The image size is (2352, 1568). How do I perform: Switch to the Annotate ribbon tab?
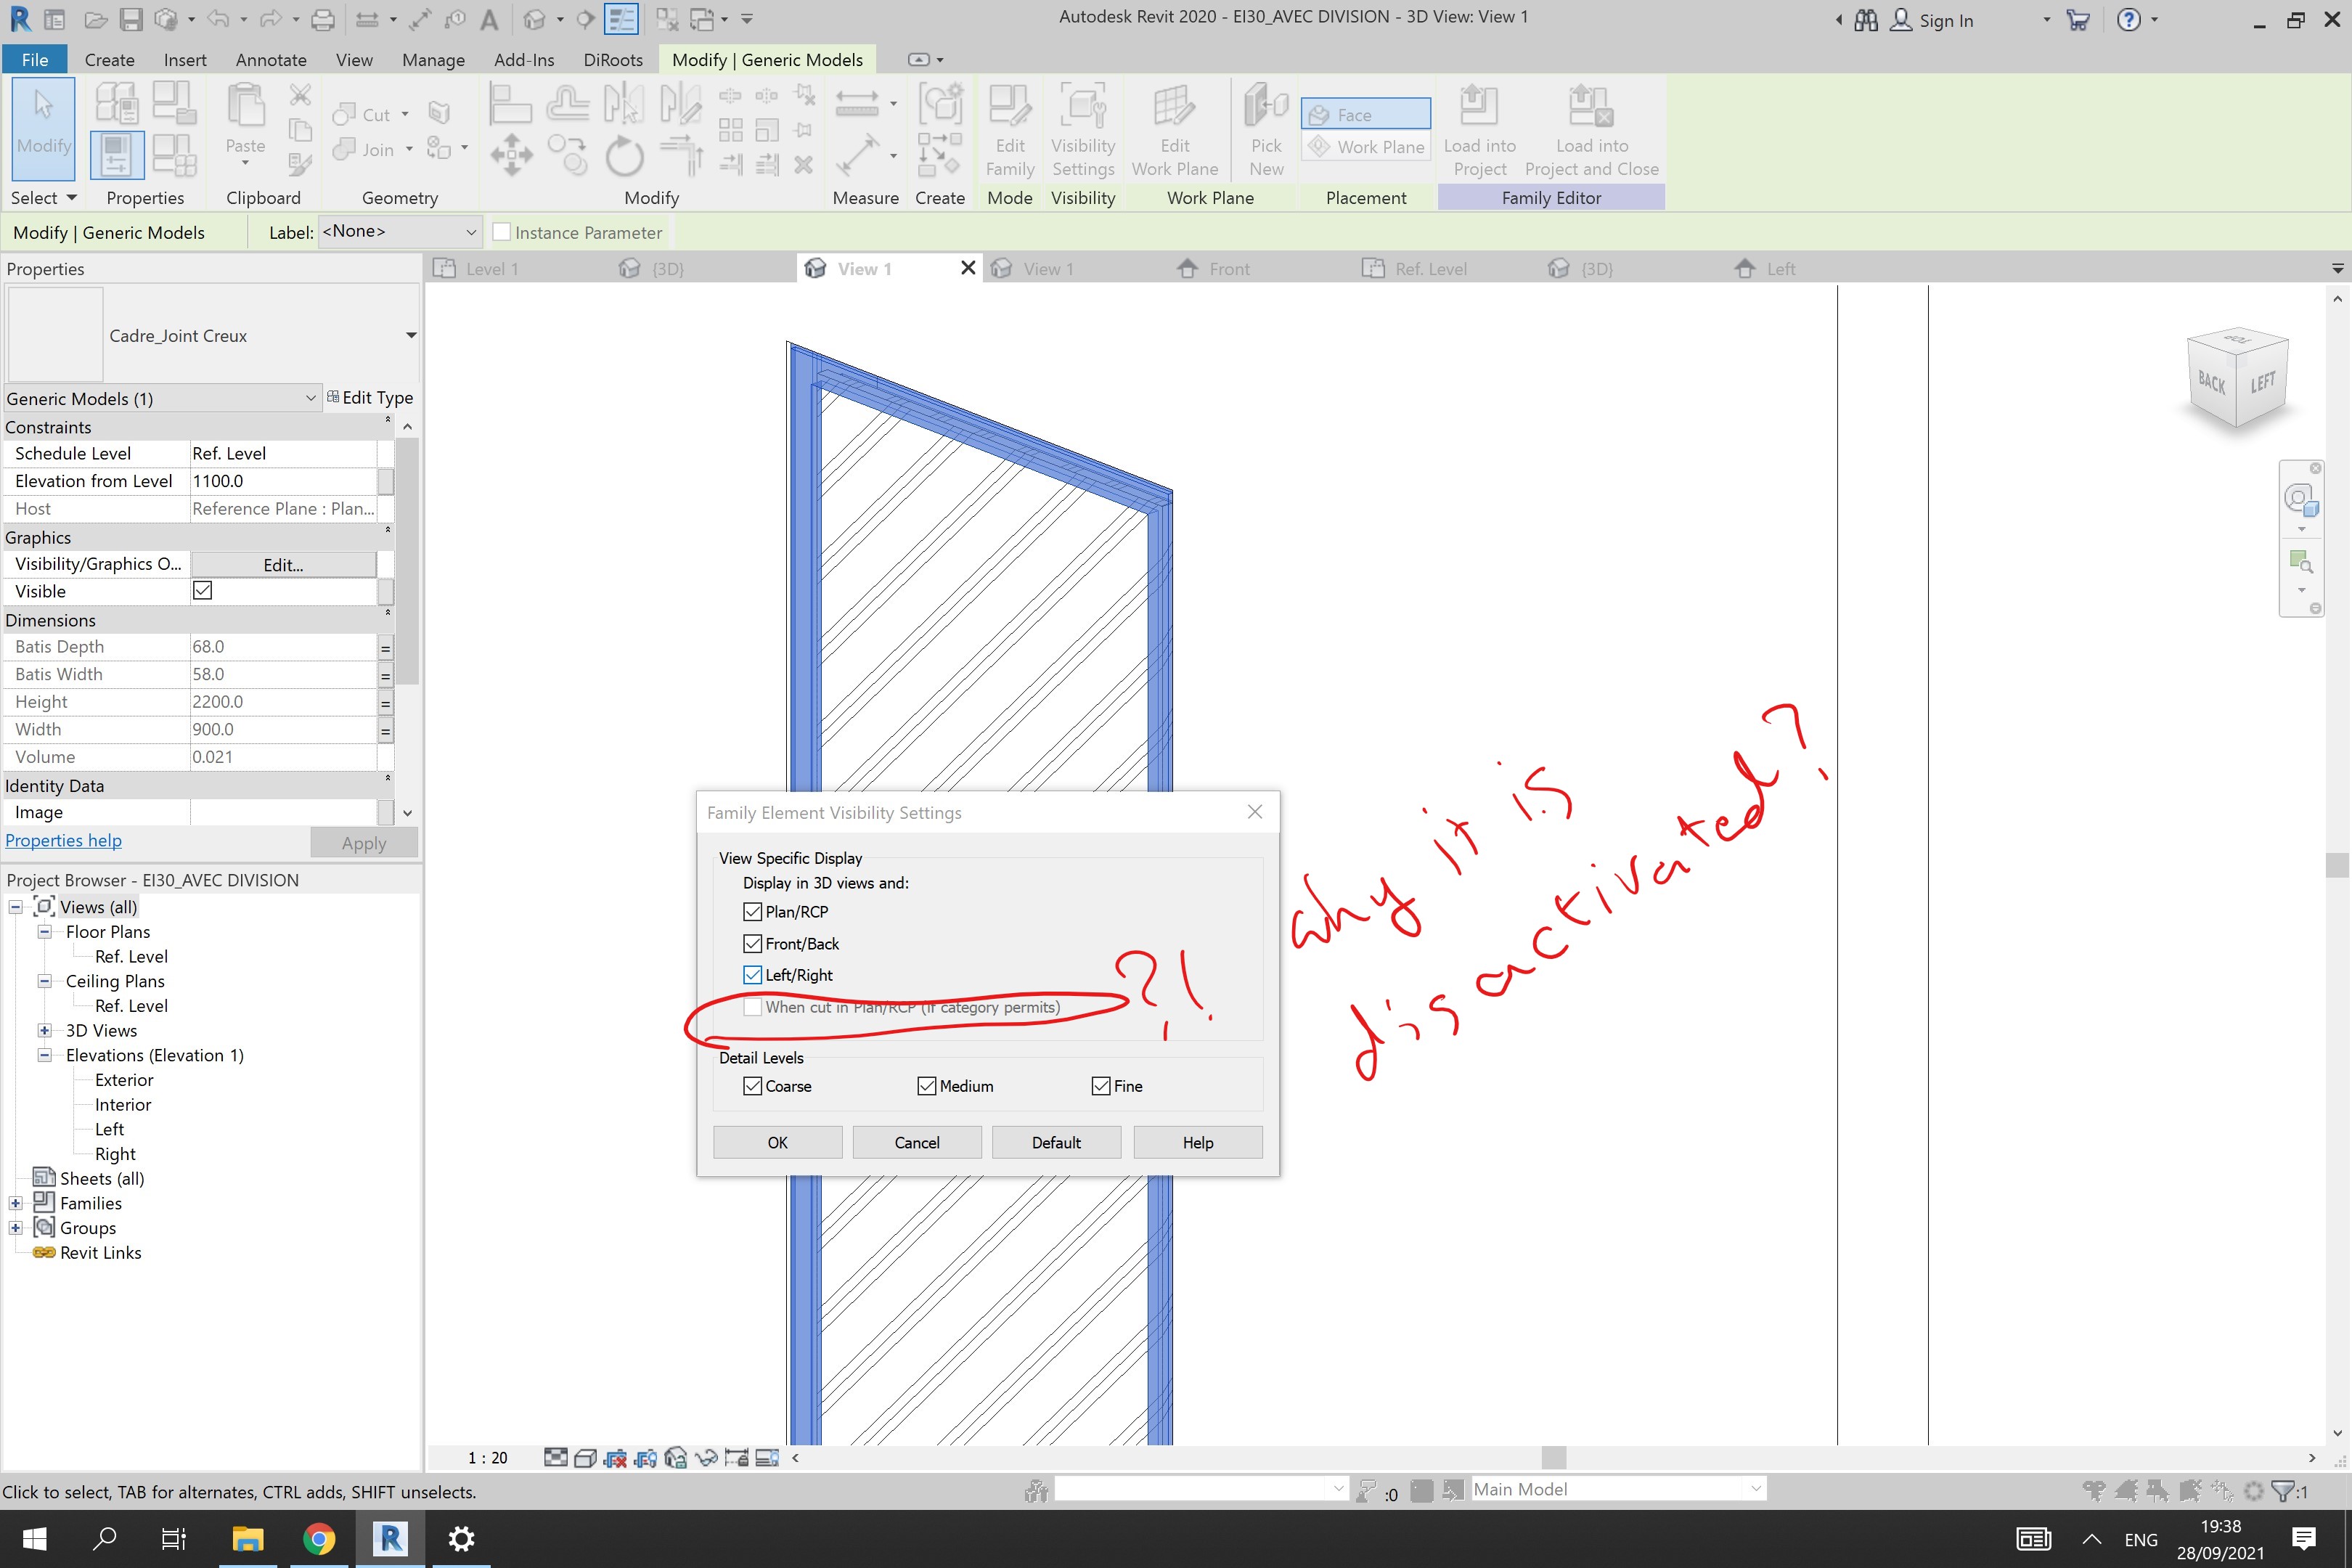270,59
